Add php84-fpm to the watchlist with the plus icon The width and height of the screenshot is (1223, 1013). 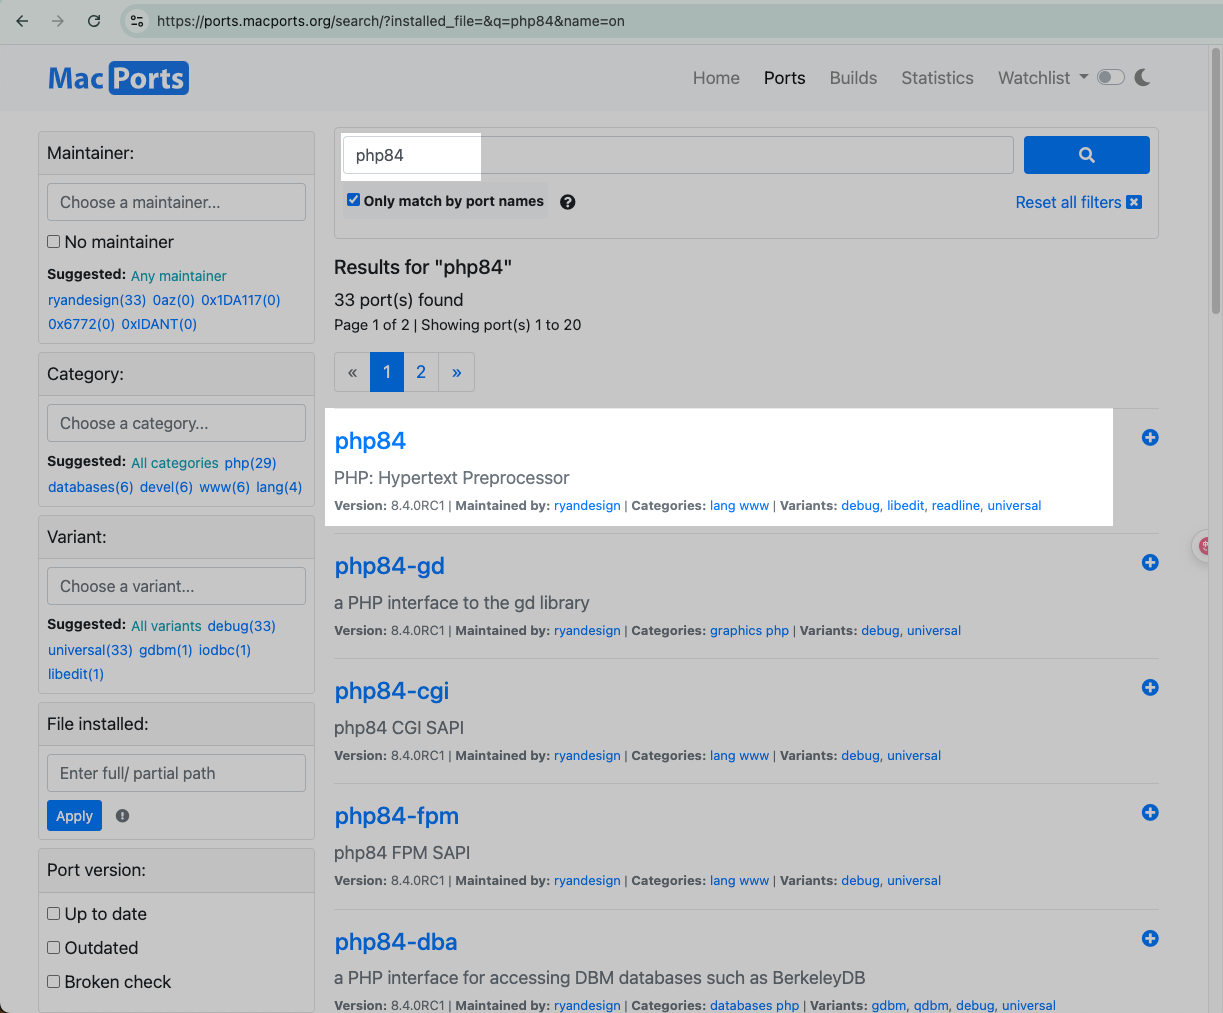1150,812
